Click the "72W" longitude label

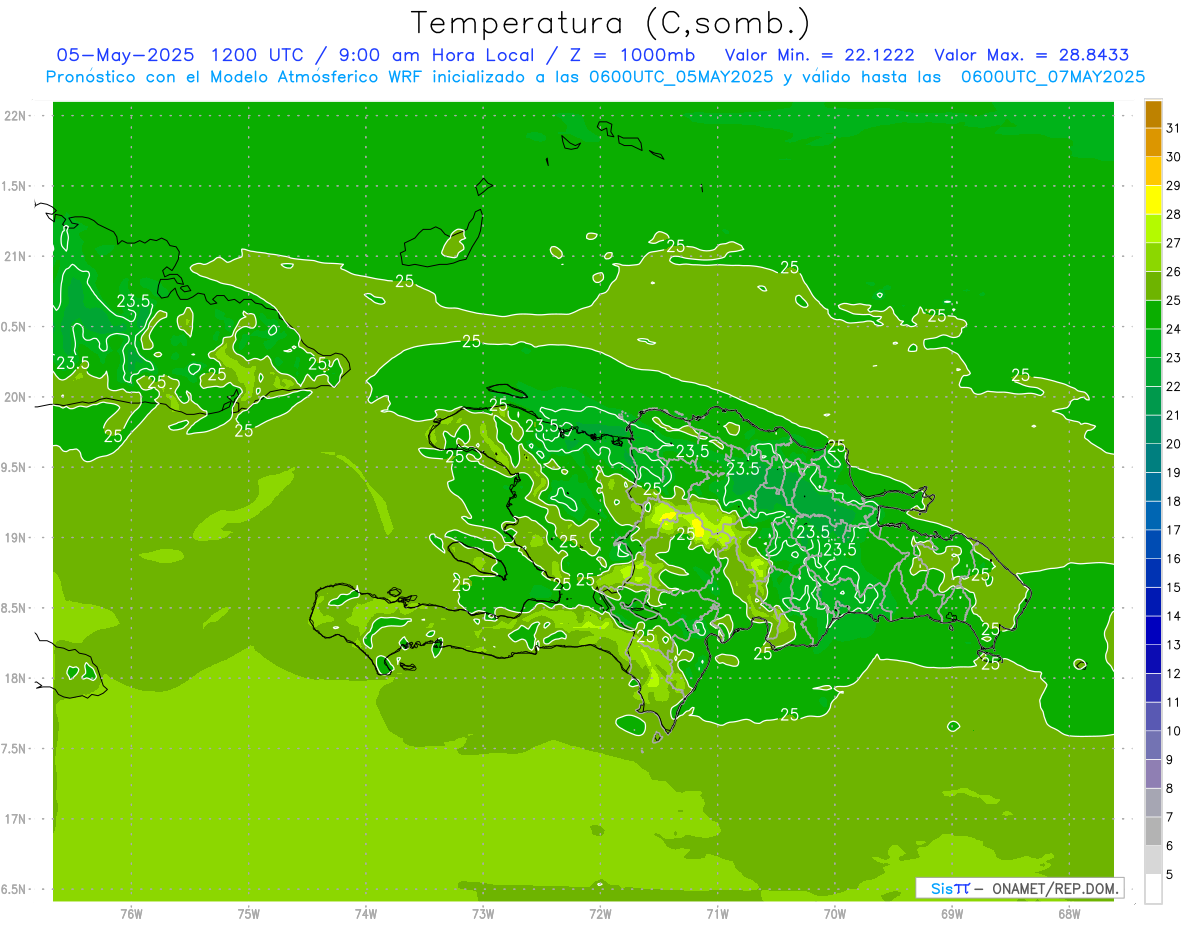pos(601,914)
